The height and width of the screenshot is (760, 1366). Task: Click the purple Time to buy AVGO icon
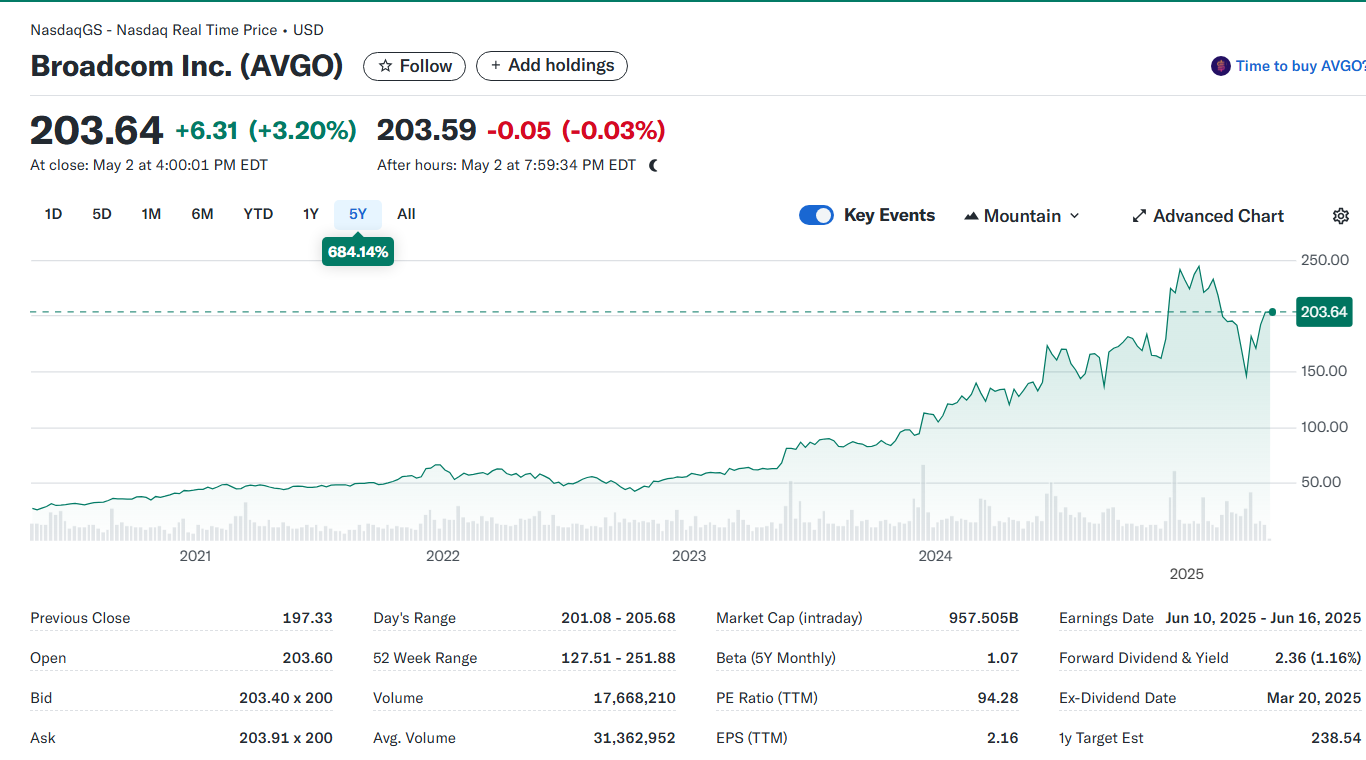coord(1220,66)
